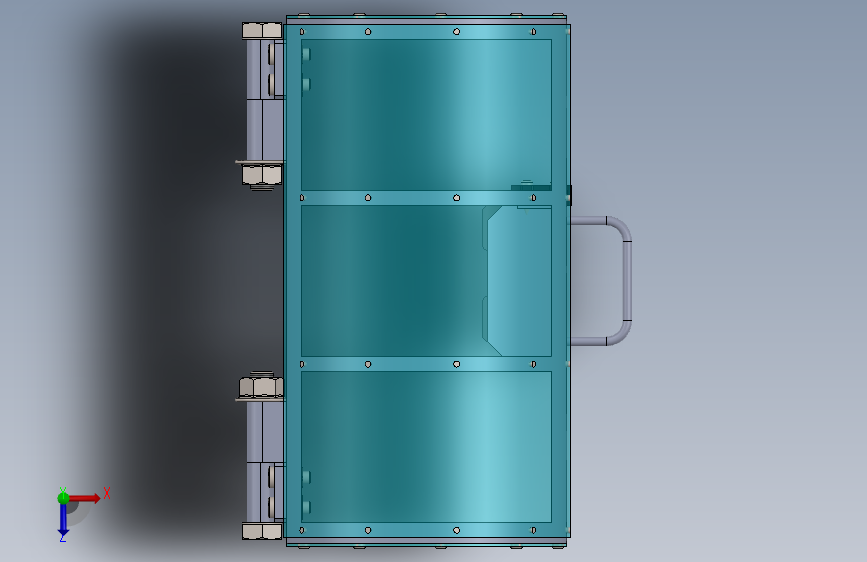Pick the hex nut at the top of the upper hinge

tap(262, 30)
